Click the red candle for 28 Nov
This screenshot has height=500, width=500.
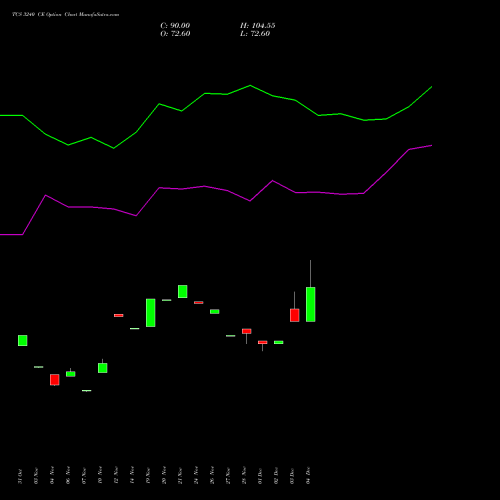[247, 331]
